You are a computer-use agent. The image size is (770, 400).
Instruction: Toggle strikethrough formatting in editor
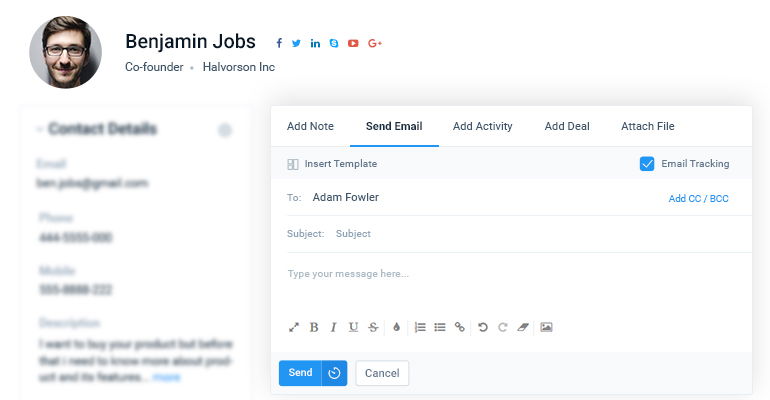pos(373,327)
